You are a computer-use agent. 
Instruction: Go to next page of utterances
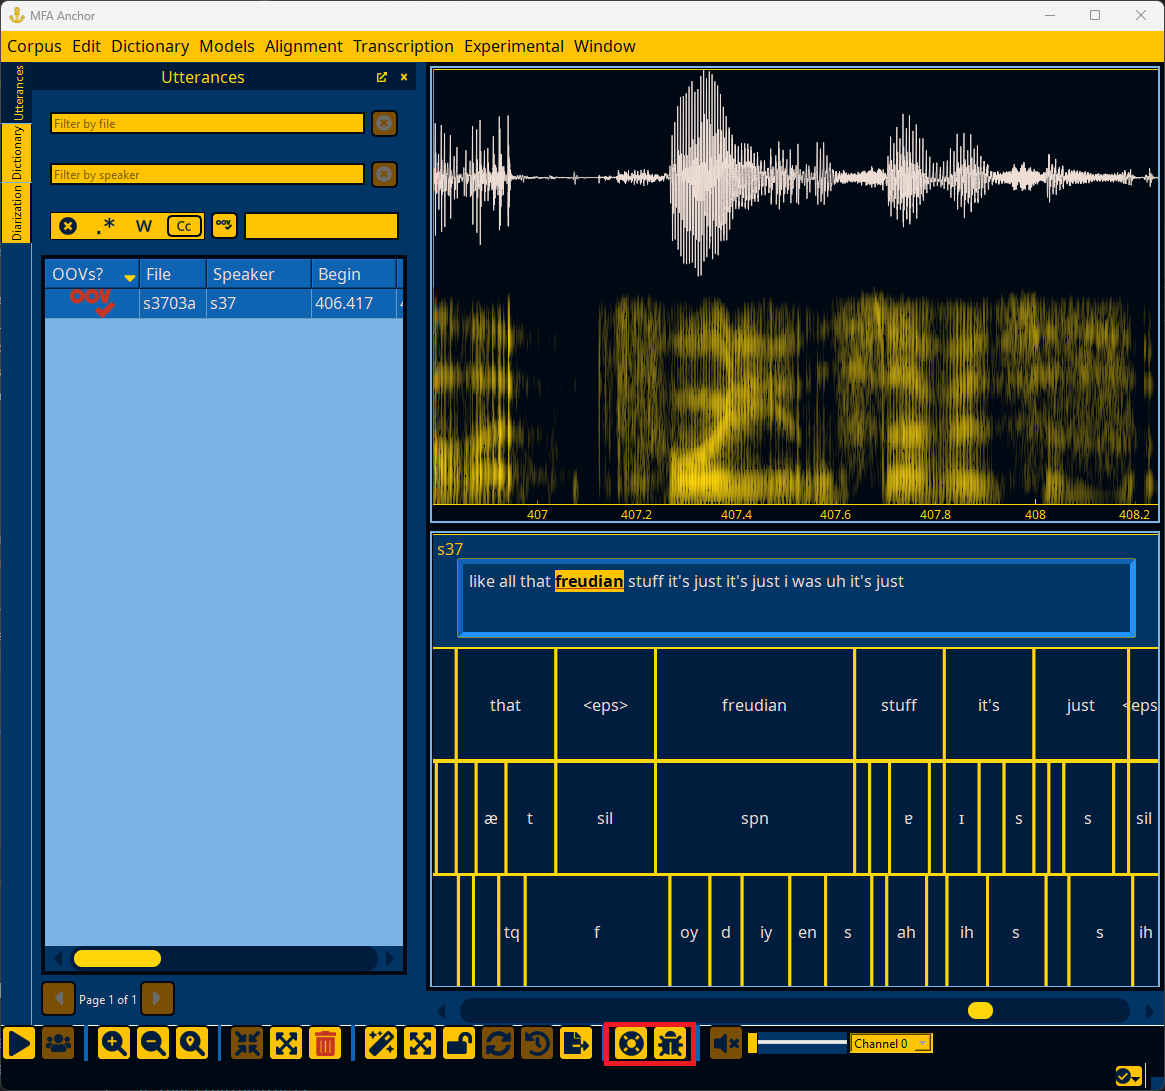(x=158, y=999)
